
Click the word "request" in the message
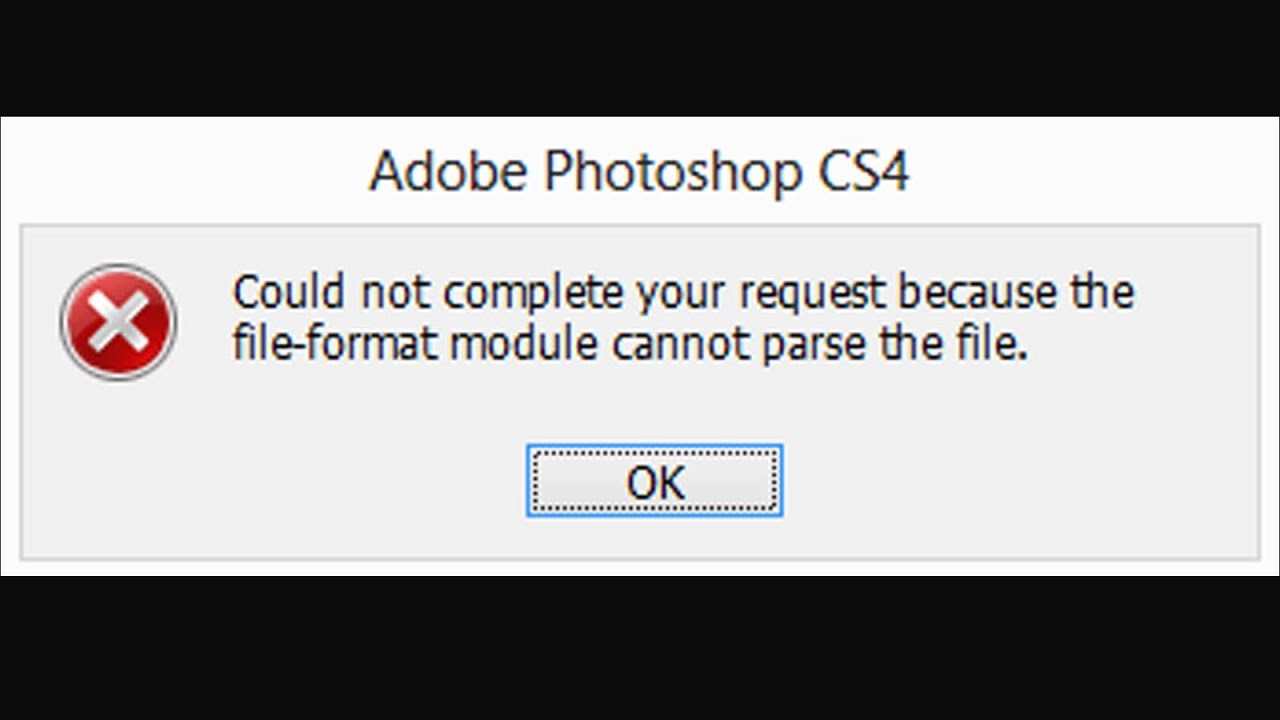813,293
